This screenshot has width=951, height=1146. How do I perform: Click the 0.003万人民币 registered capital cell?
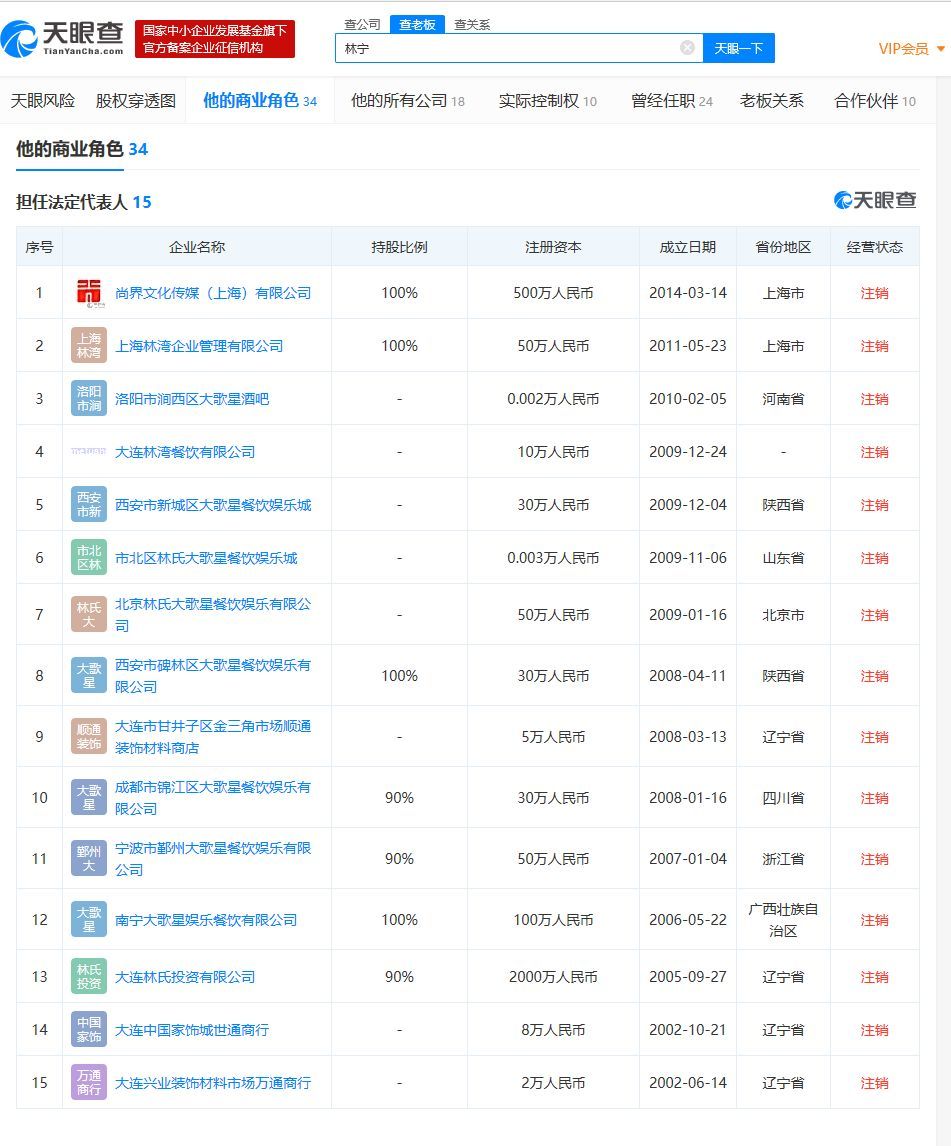pos(553,558)
